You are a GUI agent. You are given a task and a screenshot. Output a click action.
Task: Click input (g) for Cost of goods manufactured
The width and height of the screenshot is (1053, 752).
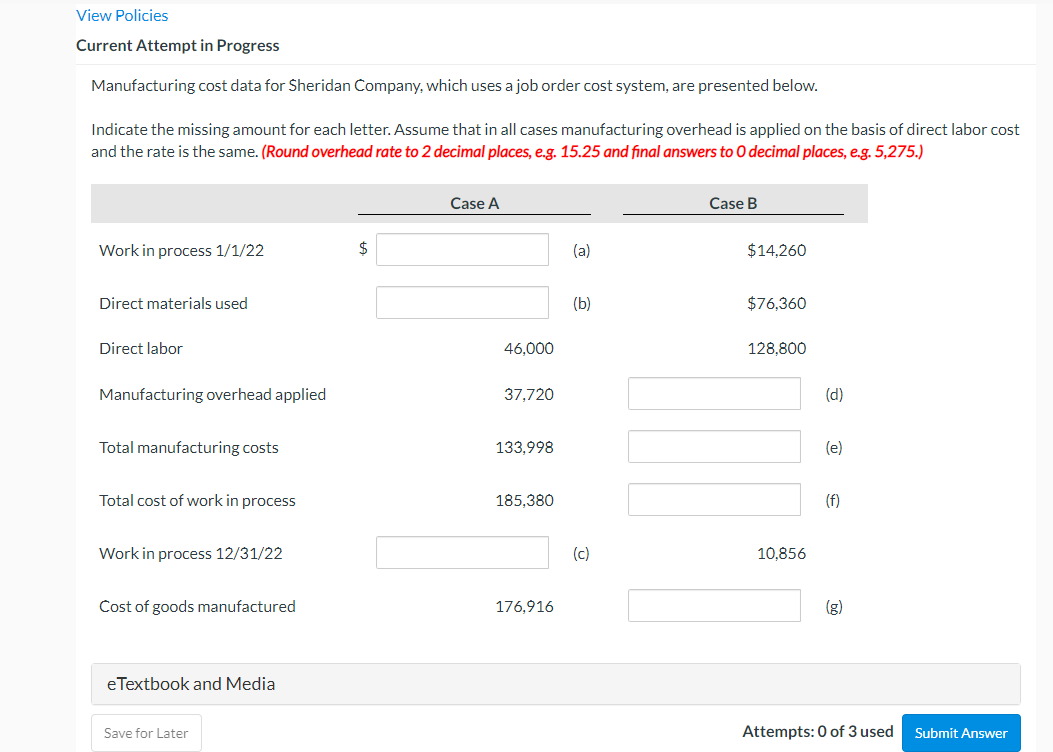(x=714, y=605)
